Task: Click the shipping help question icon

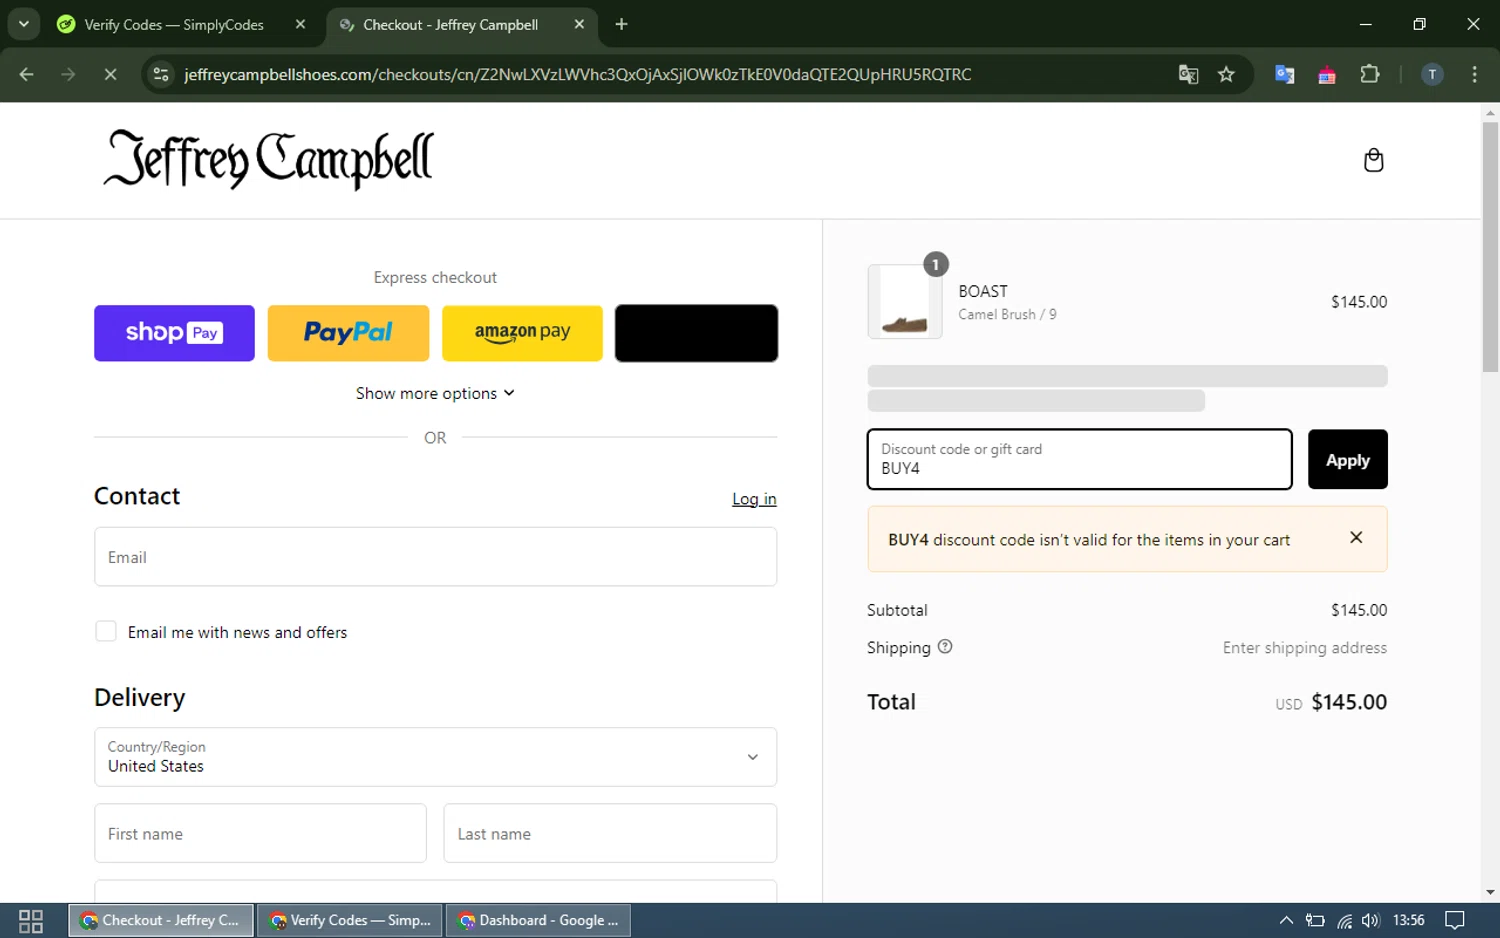Action: (945, 647)
